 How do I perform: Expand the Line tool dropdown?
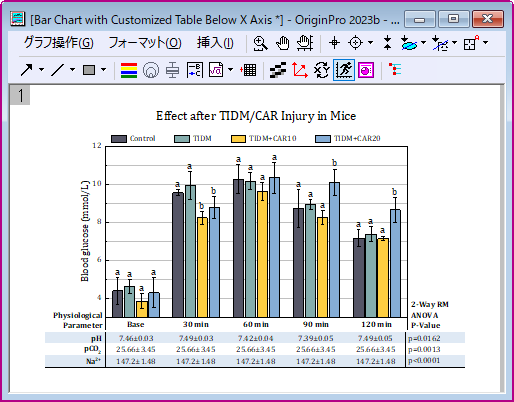(72, 70)
